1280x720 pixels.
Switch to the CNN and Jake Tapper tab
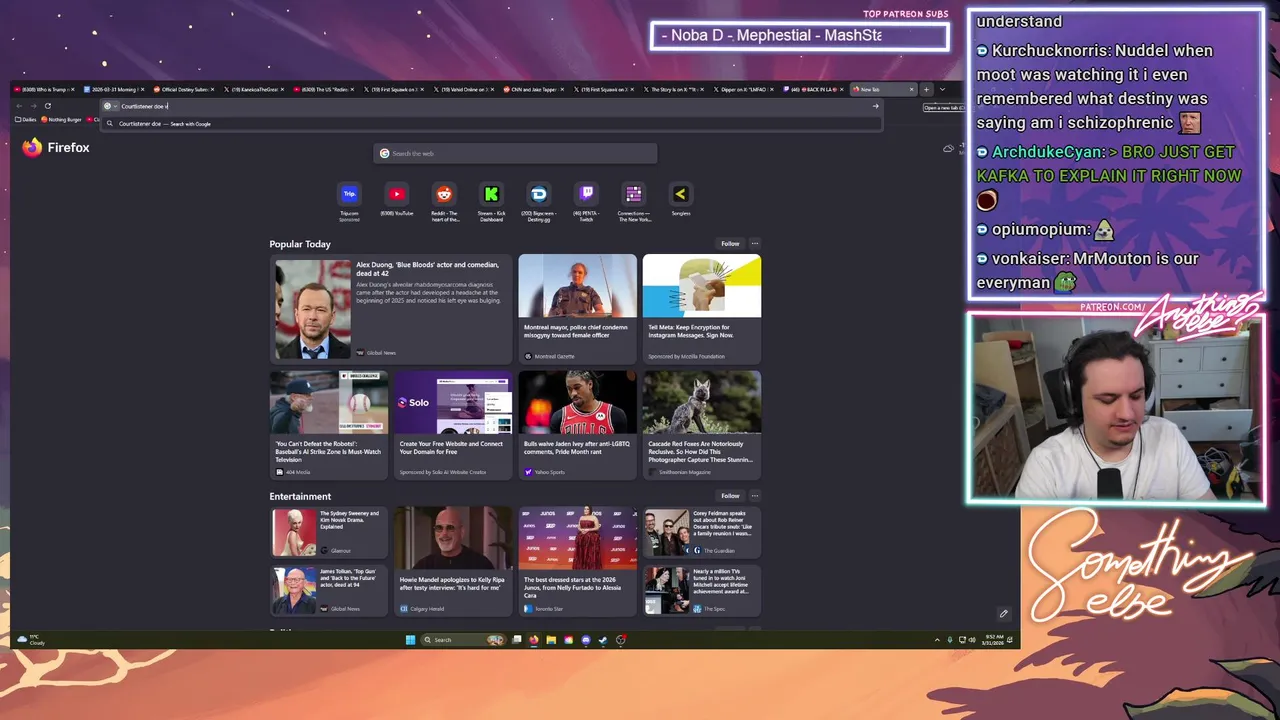coord(535,89)
